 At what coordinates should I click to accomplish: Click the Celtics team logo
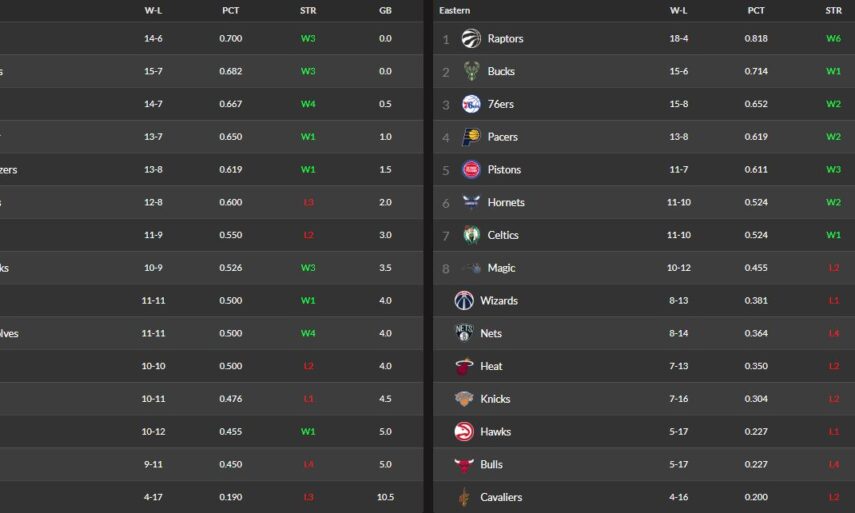point(471,236)
